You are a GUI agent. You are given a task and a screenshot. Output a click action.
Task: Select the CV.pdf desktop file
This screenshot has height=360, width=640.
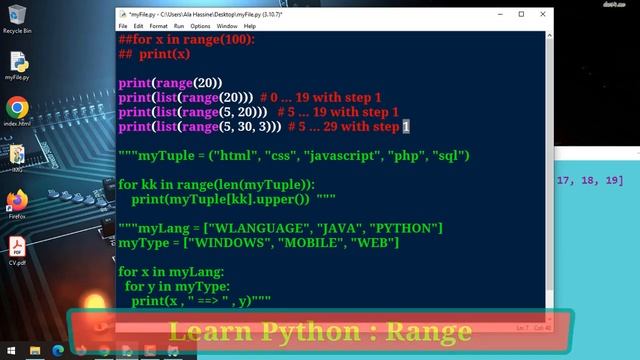pos(17,251)
